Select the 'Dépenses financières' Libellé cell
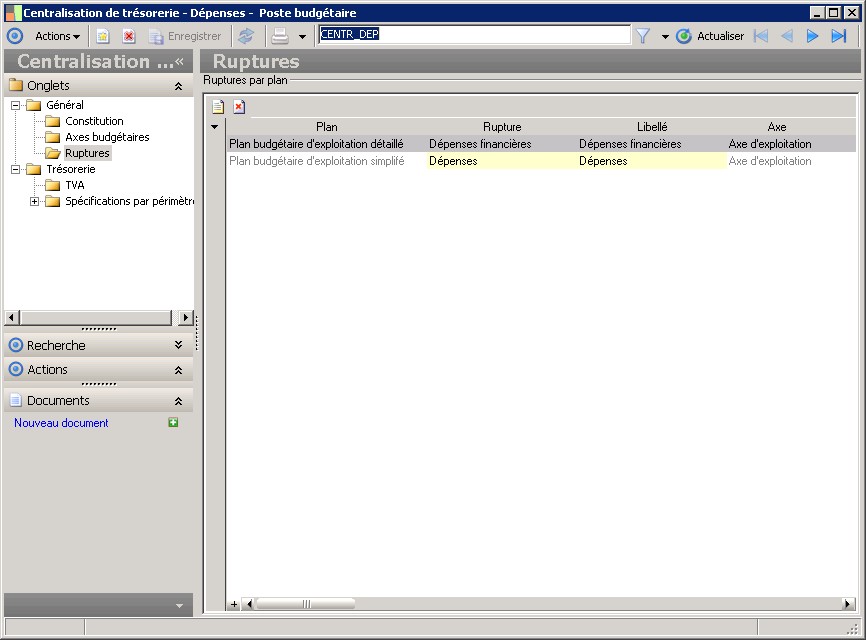 (652, 144)
